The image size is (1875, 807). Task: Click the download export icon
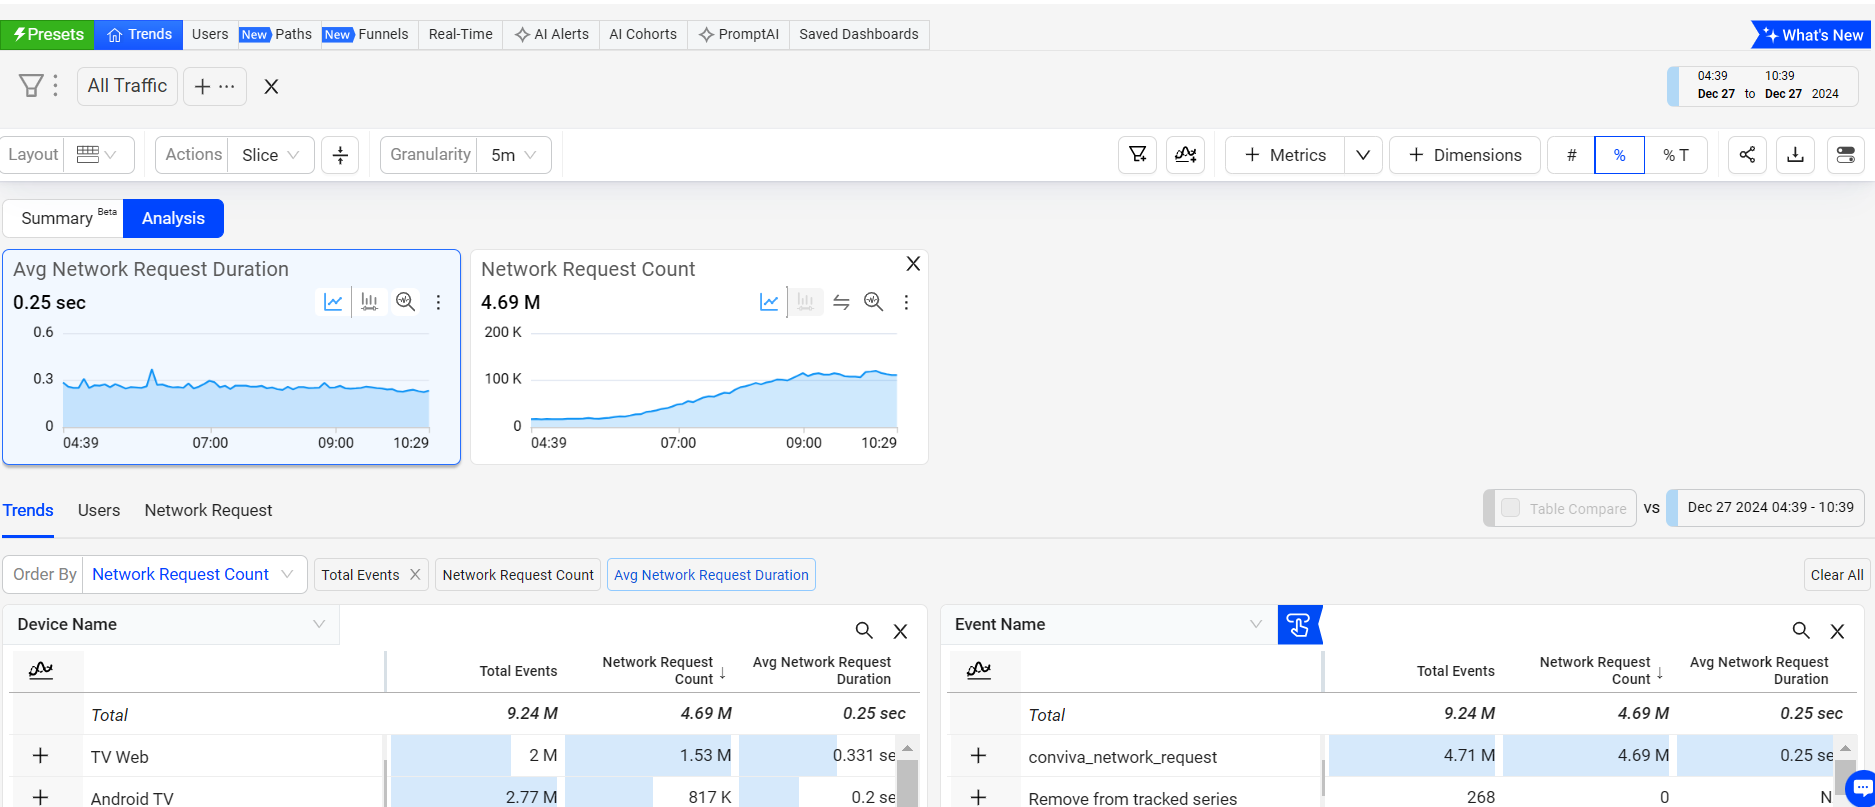(x=1795, y=155)
